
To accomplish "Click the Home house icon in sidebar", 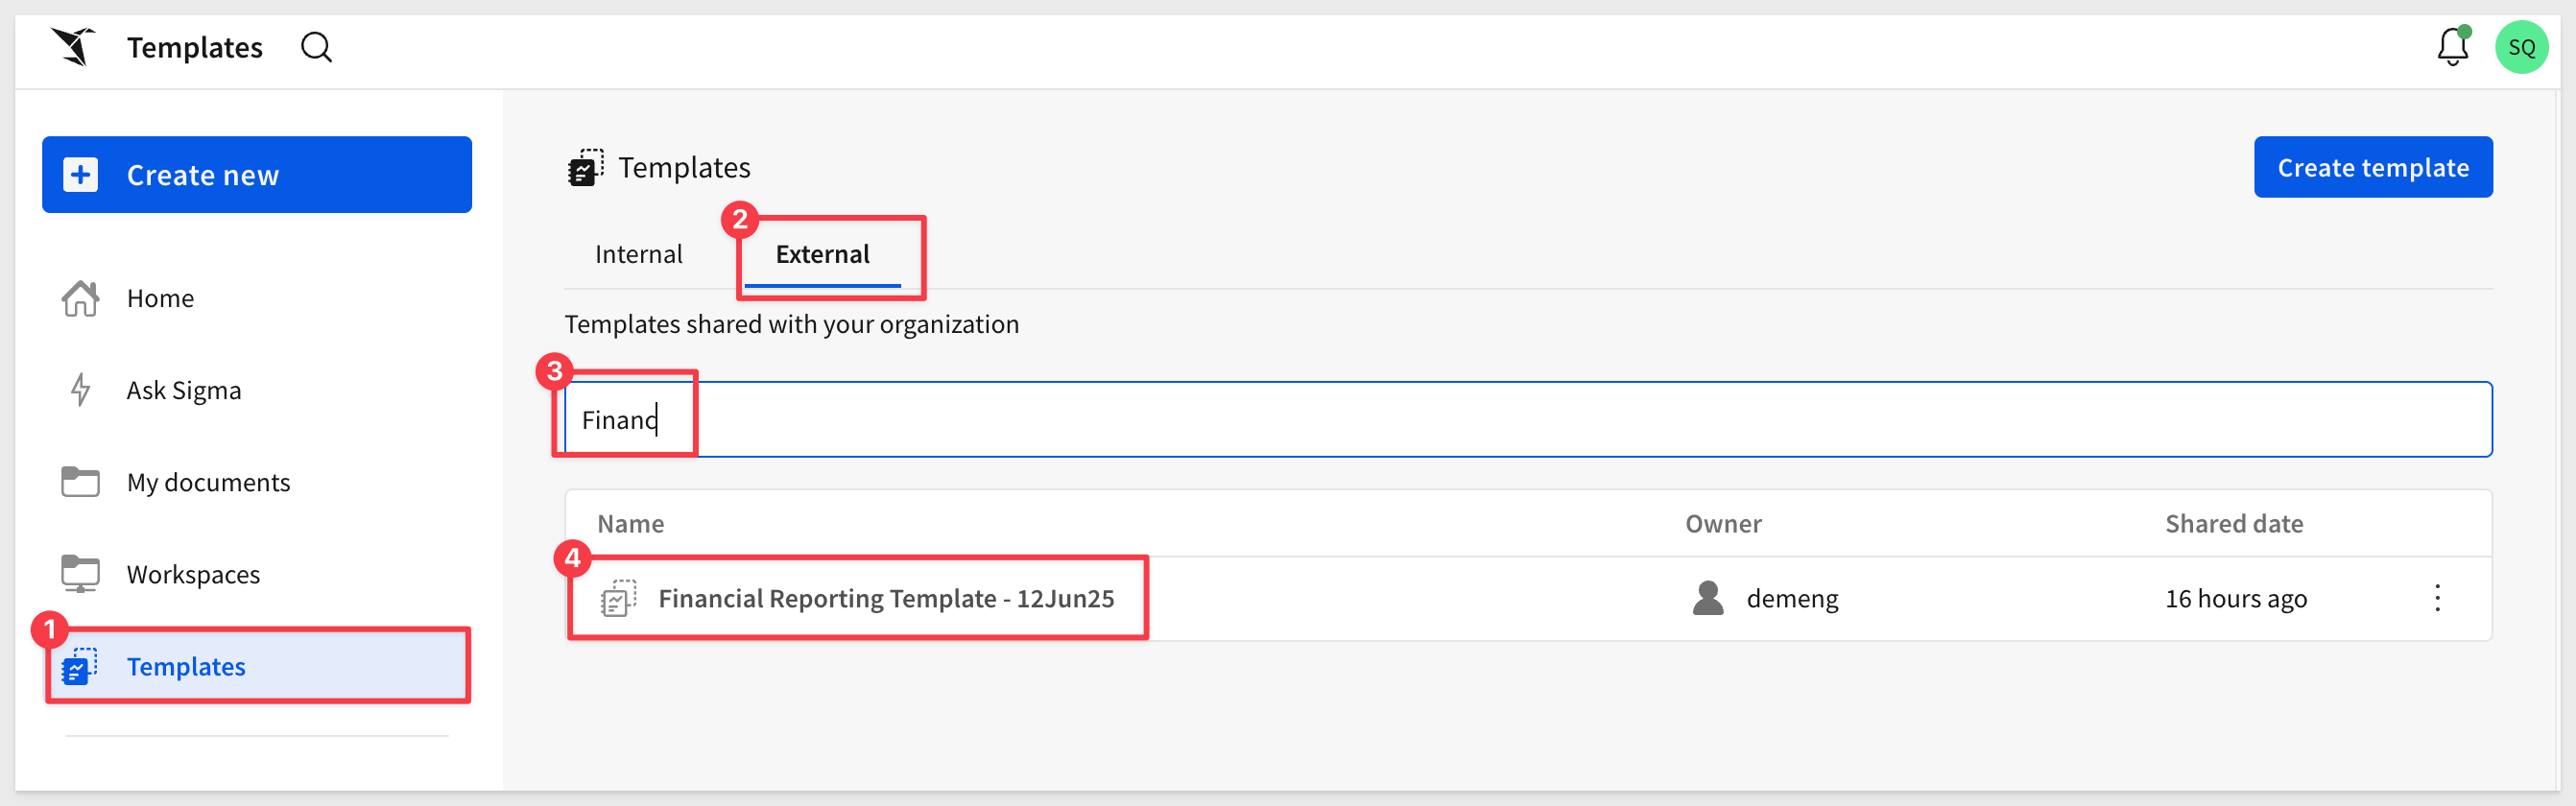I will pos(81,298).
